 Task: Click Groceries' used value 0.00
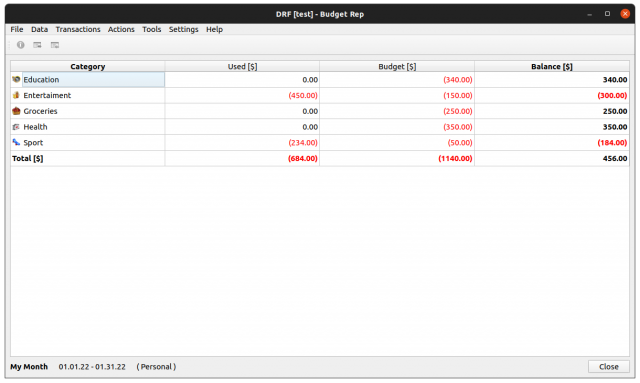point(310,111)
